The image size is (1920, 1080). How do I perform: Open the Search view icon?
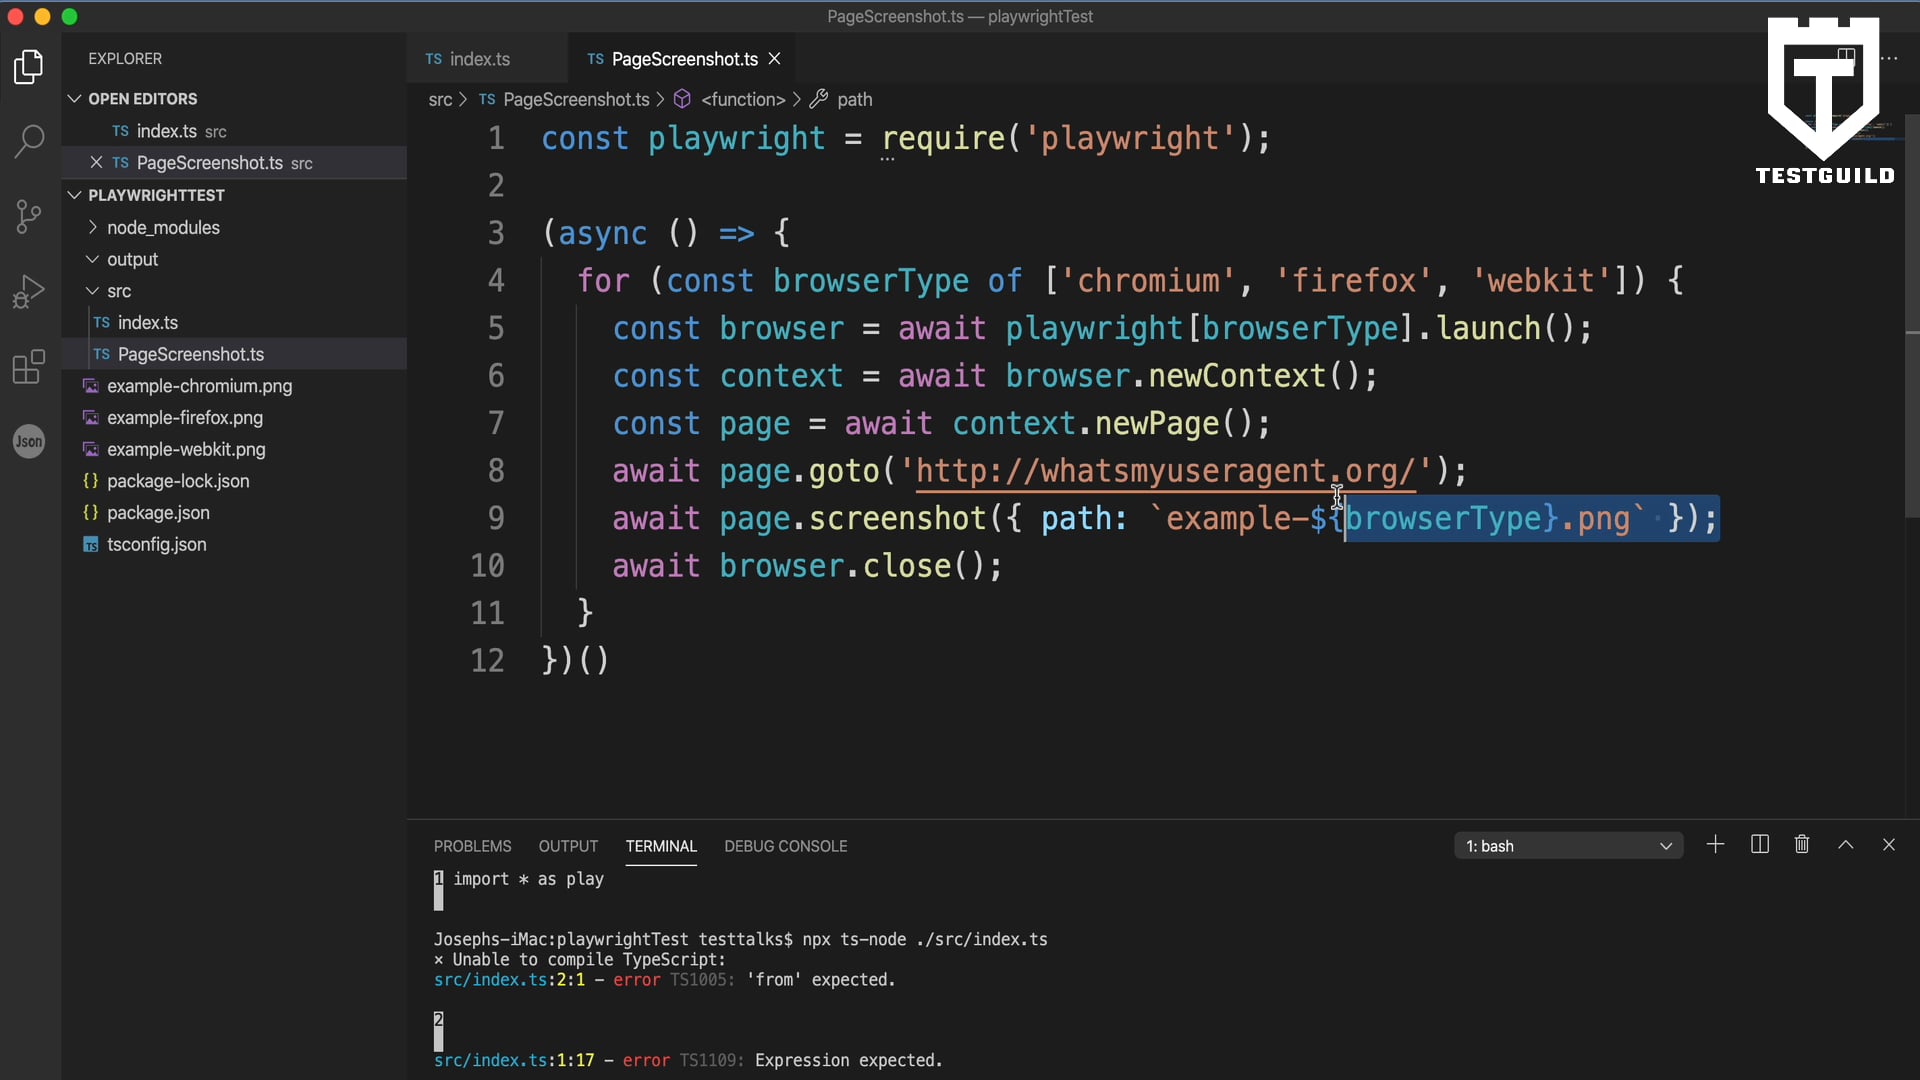[29, 141]
